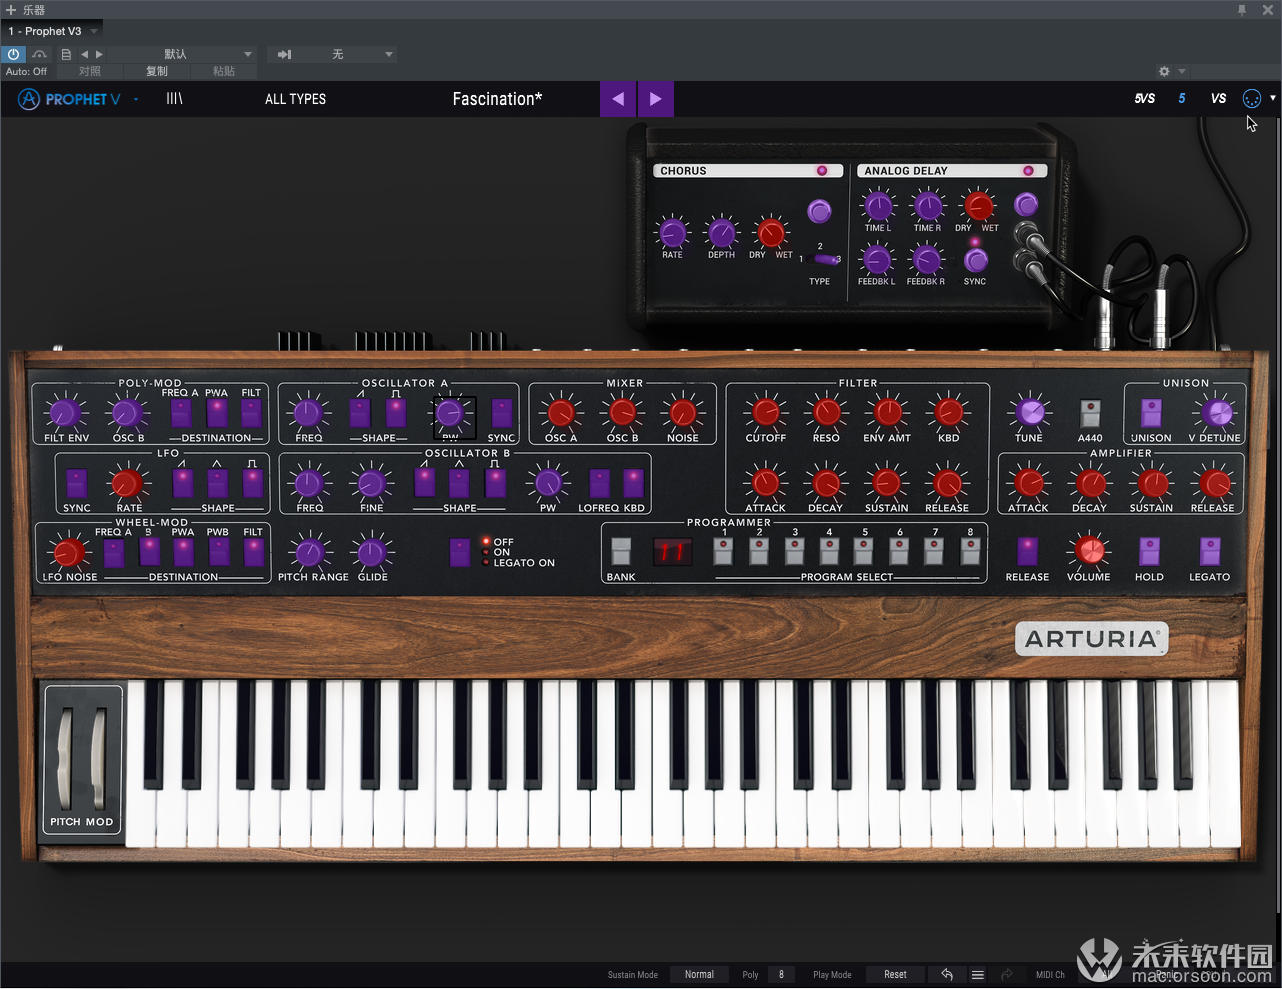Expand the top-right toolbar dropdown arrow

1273,98
